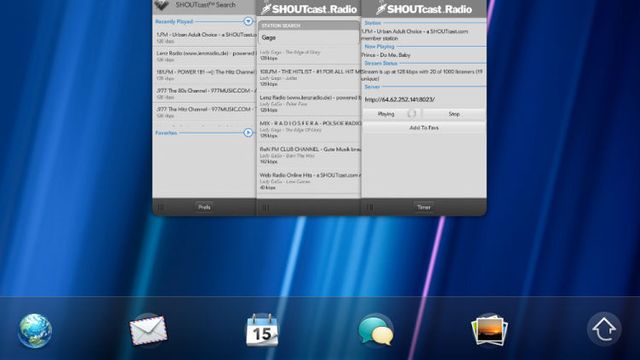The image size is (640, 360).
Task: Click the Playing button
Action: (x=391, y=114)
